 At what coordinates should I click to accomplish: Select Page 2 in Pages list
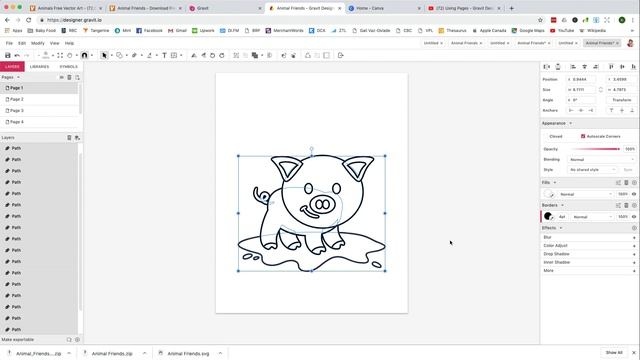tap(39, 99)
